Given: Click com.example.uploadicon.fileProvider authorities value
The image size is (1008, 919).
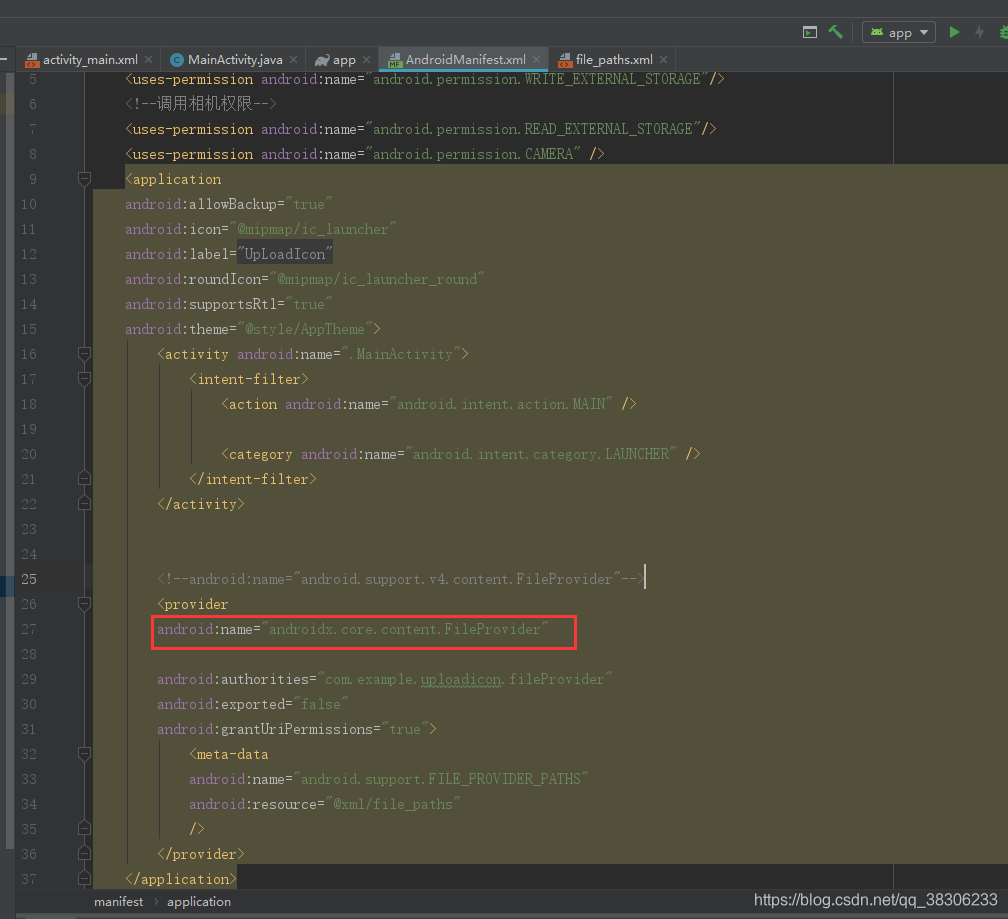Looking at the screenshot, I should (x=465, y=679).
